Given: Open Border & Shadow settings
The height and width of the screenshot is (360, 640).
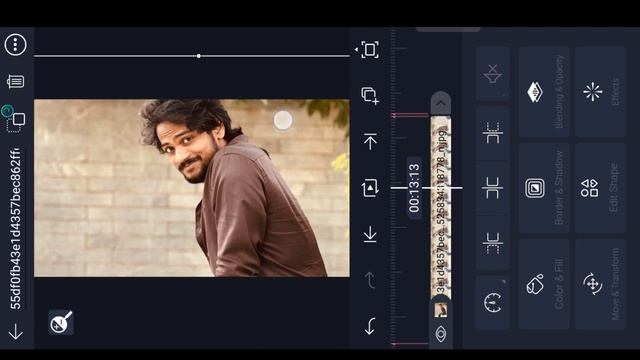Looking at the screenshot, I should pos(544,188).
